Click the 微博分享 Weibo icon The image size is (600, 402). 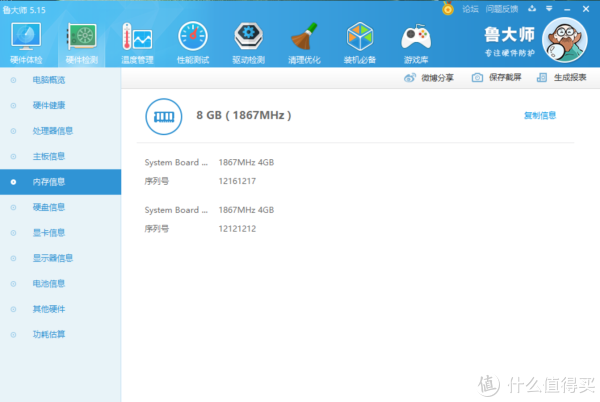tap(409, 78)
